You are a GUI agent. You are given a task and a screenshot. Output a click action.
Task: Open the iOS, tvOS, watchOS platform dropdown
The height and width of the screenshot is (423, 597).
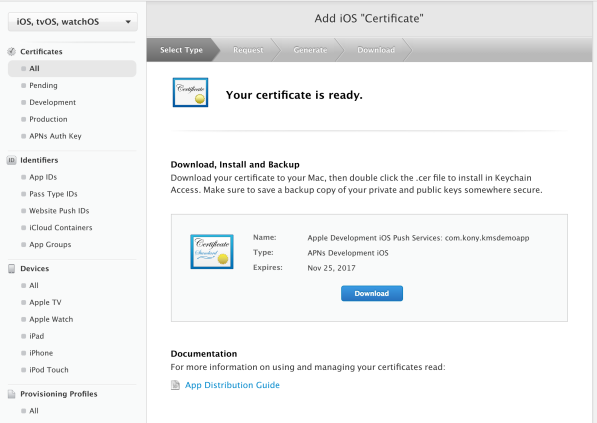pos(73,22)
